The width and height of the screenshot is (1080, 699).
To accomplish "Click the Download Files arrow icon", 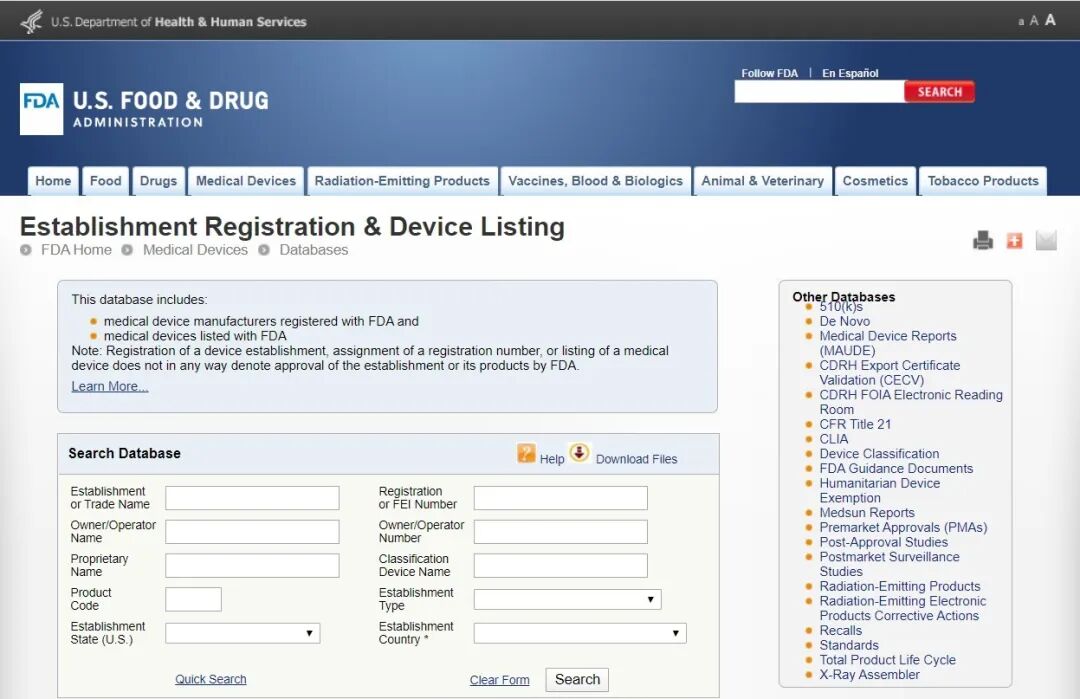I will [x=579, y=452].
